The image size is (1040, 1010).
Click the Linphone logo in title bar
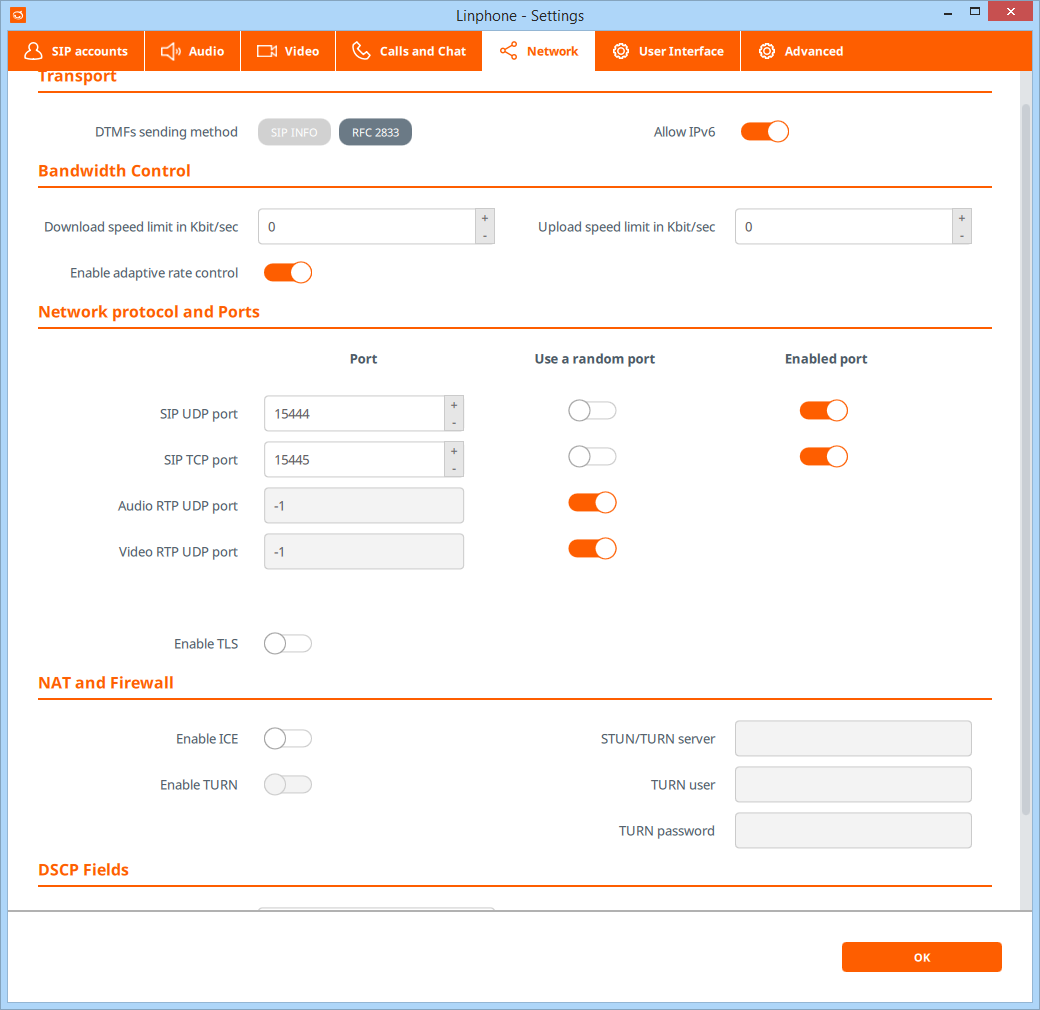(x=17, y=15)
